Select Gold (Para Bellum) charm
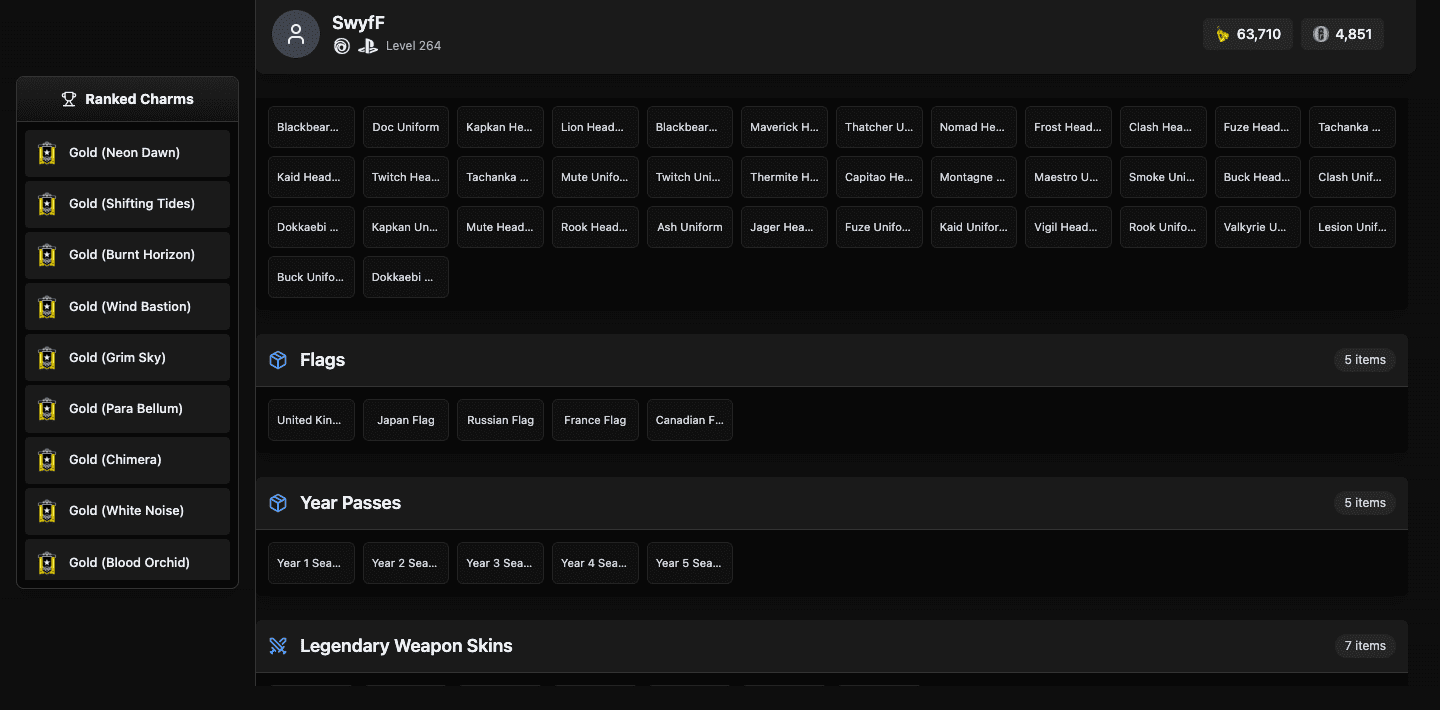1440x710 pixels. click(128, 409)
